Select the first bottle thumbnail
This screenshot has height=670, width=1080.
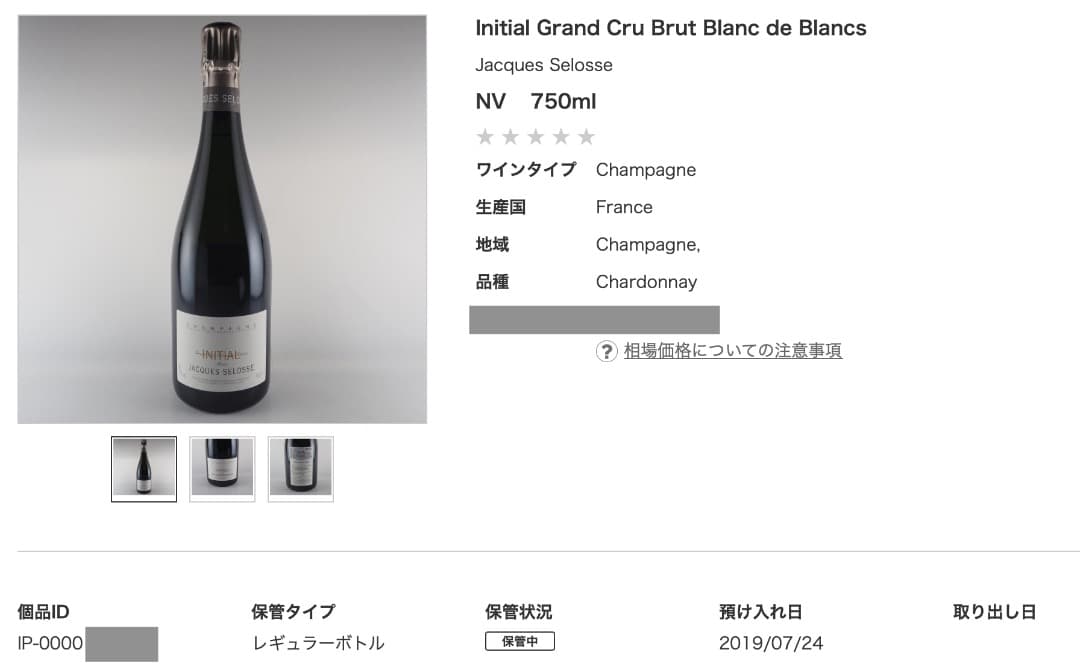[144, 468]
